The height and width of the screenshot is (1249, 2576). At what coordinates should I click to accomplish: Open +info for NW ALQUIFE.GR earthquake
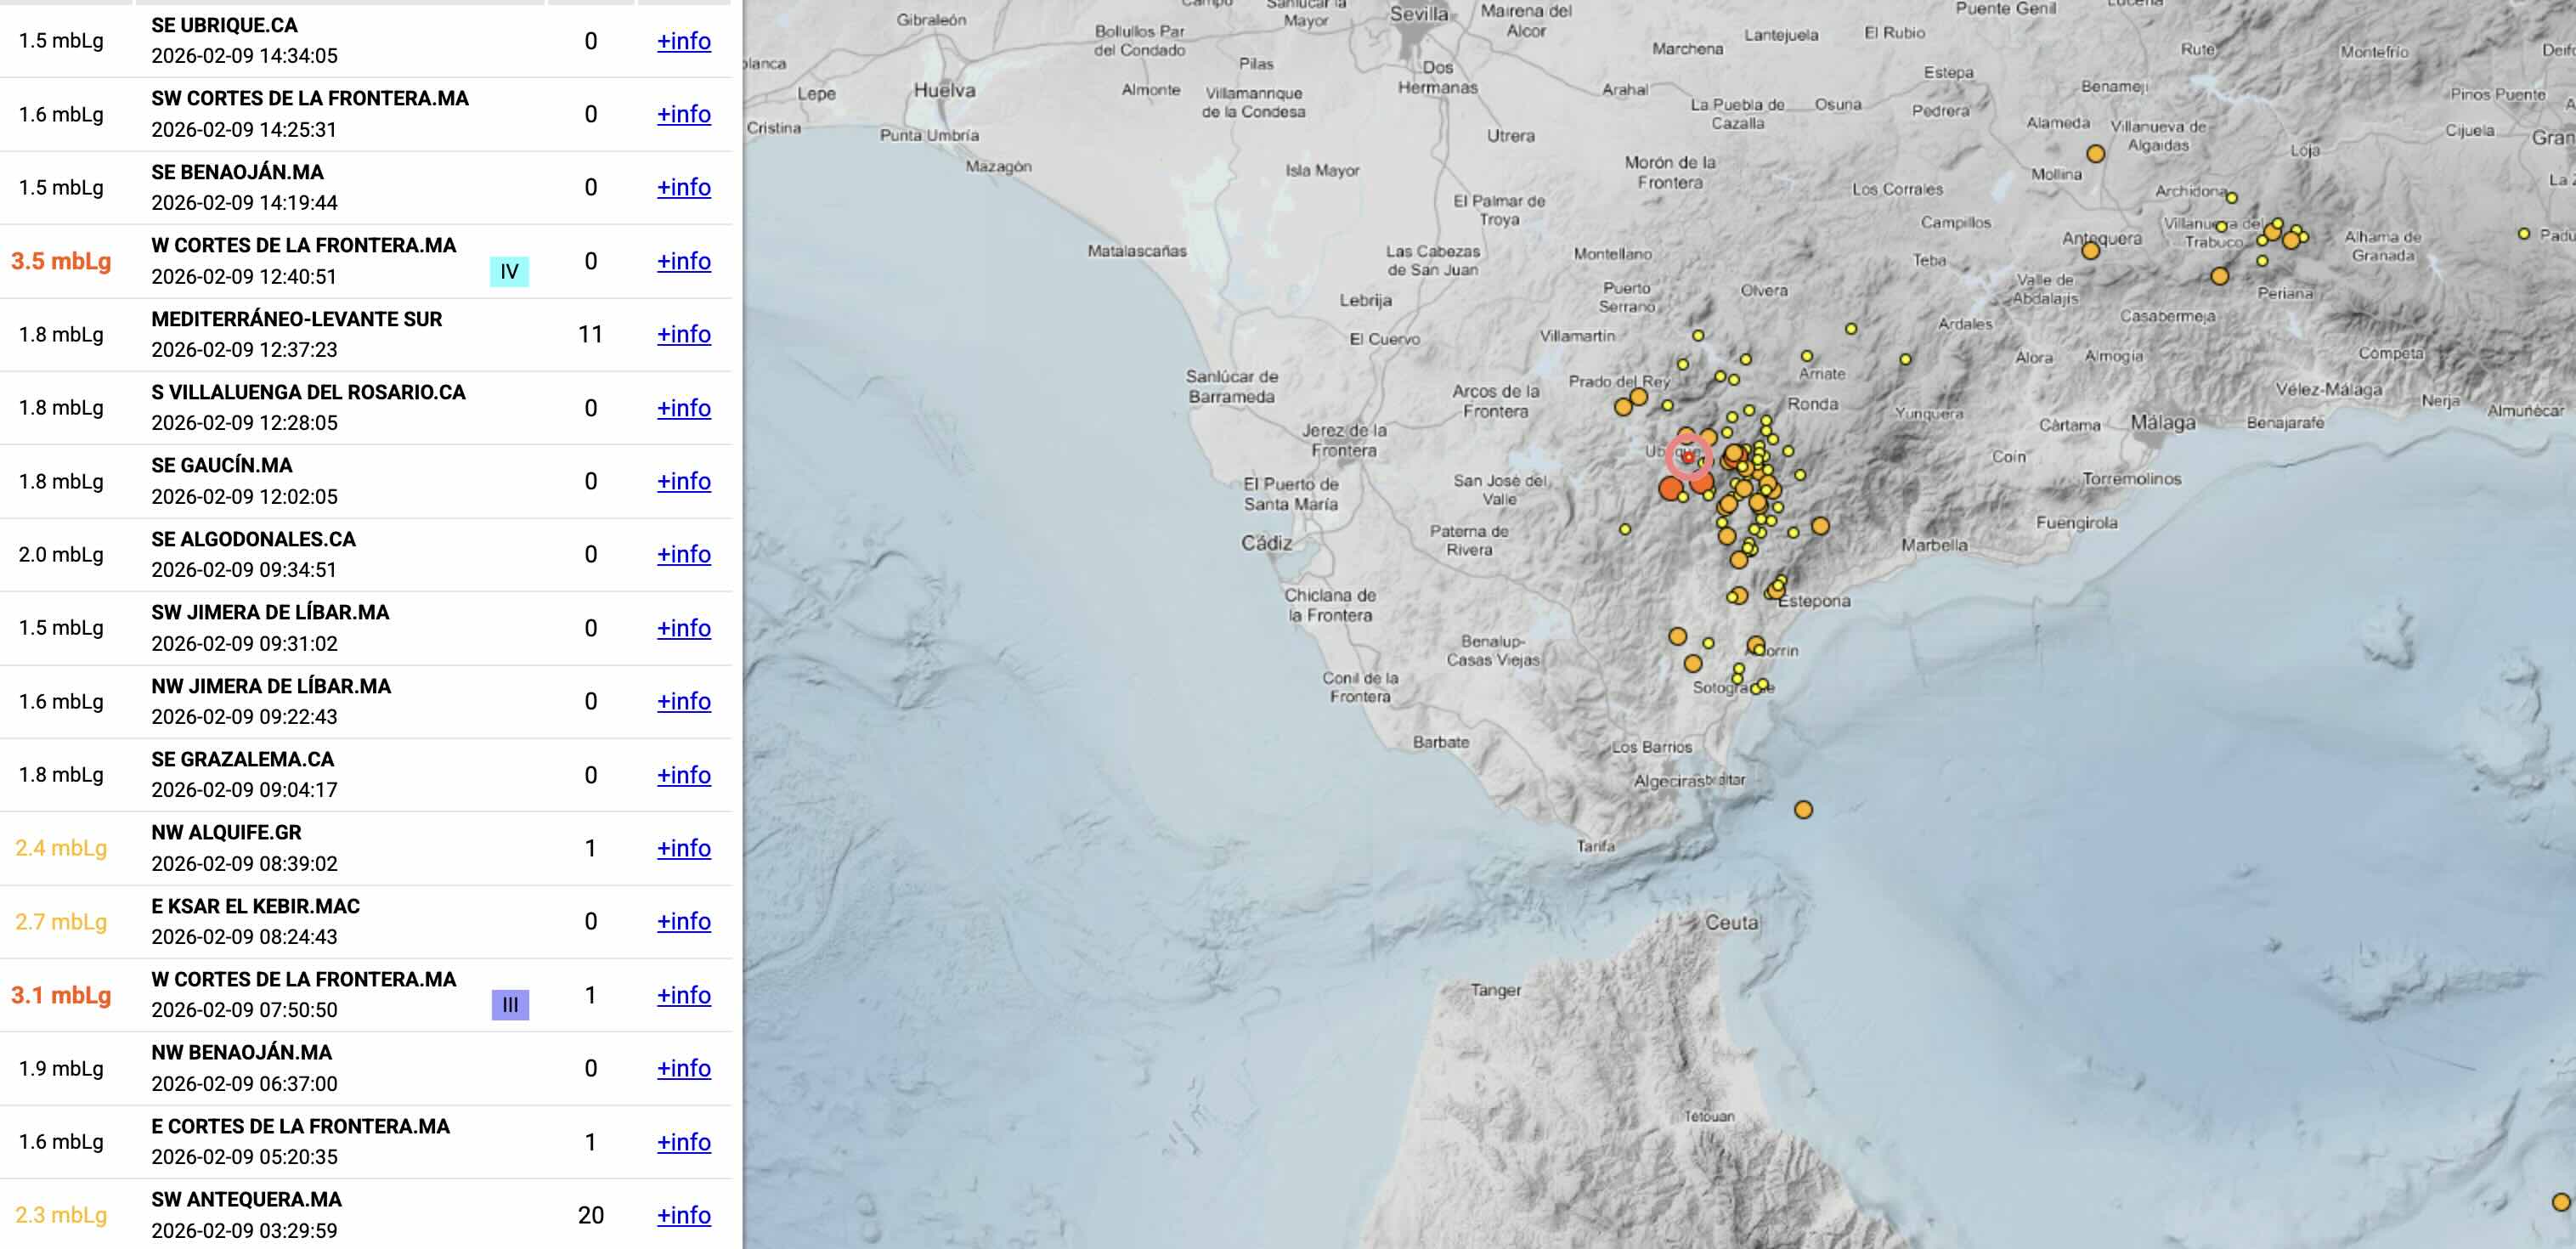(683, 848)
